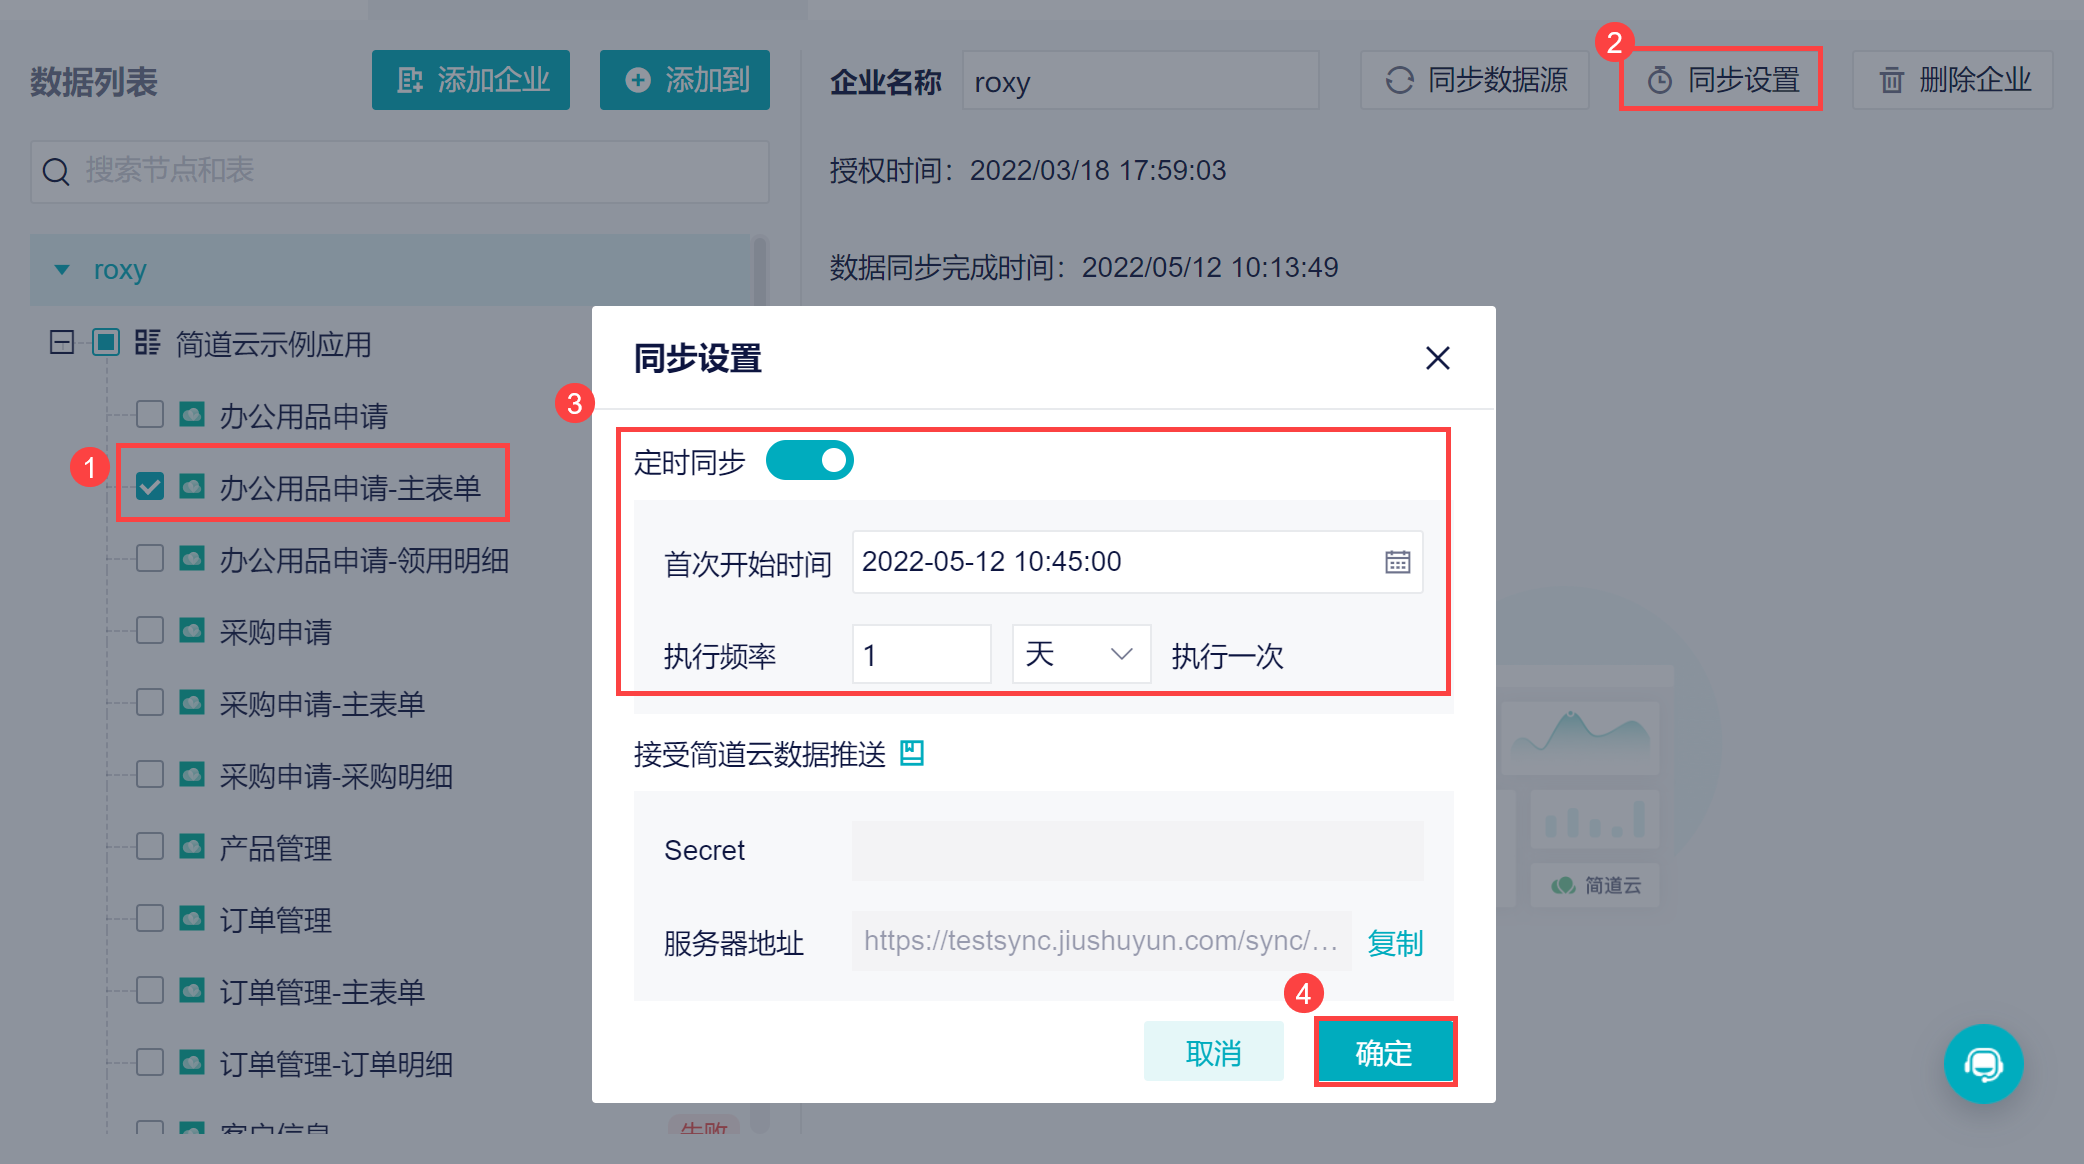Click the form icon next to 采购申请
The height and width of the screenshot is (1164, 2084).
pyautogui.click(x=192, y=631)
